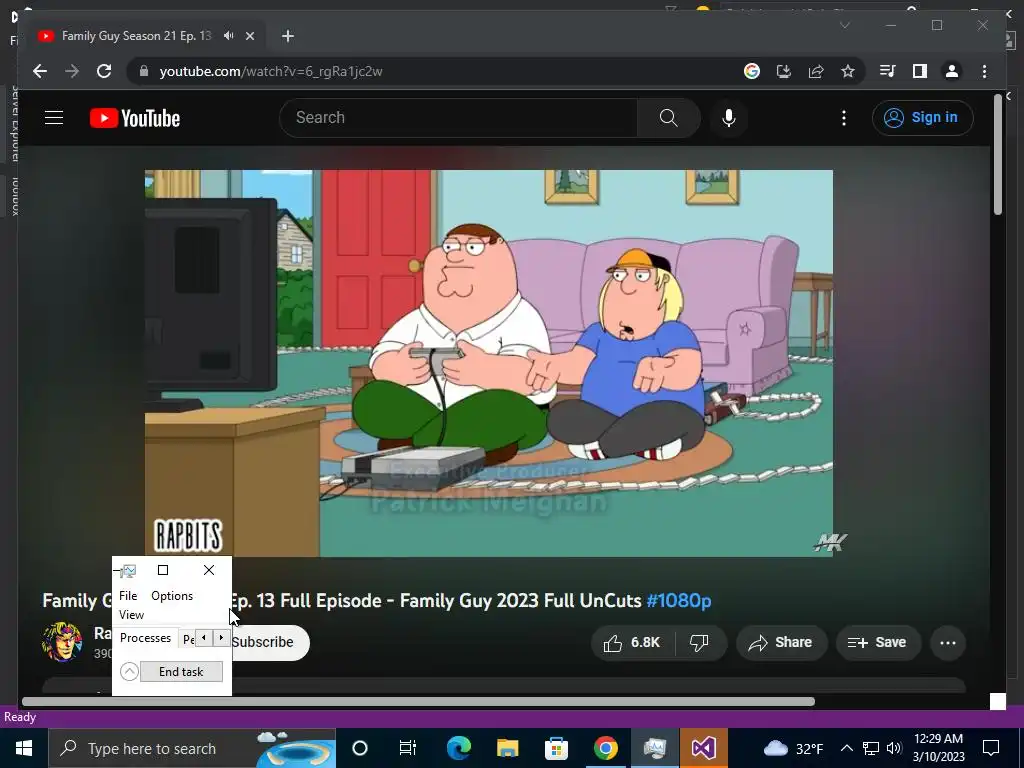1024x768 pixels.
Task: Click the forward navigation arrow
Action: pos(72,71)
